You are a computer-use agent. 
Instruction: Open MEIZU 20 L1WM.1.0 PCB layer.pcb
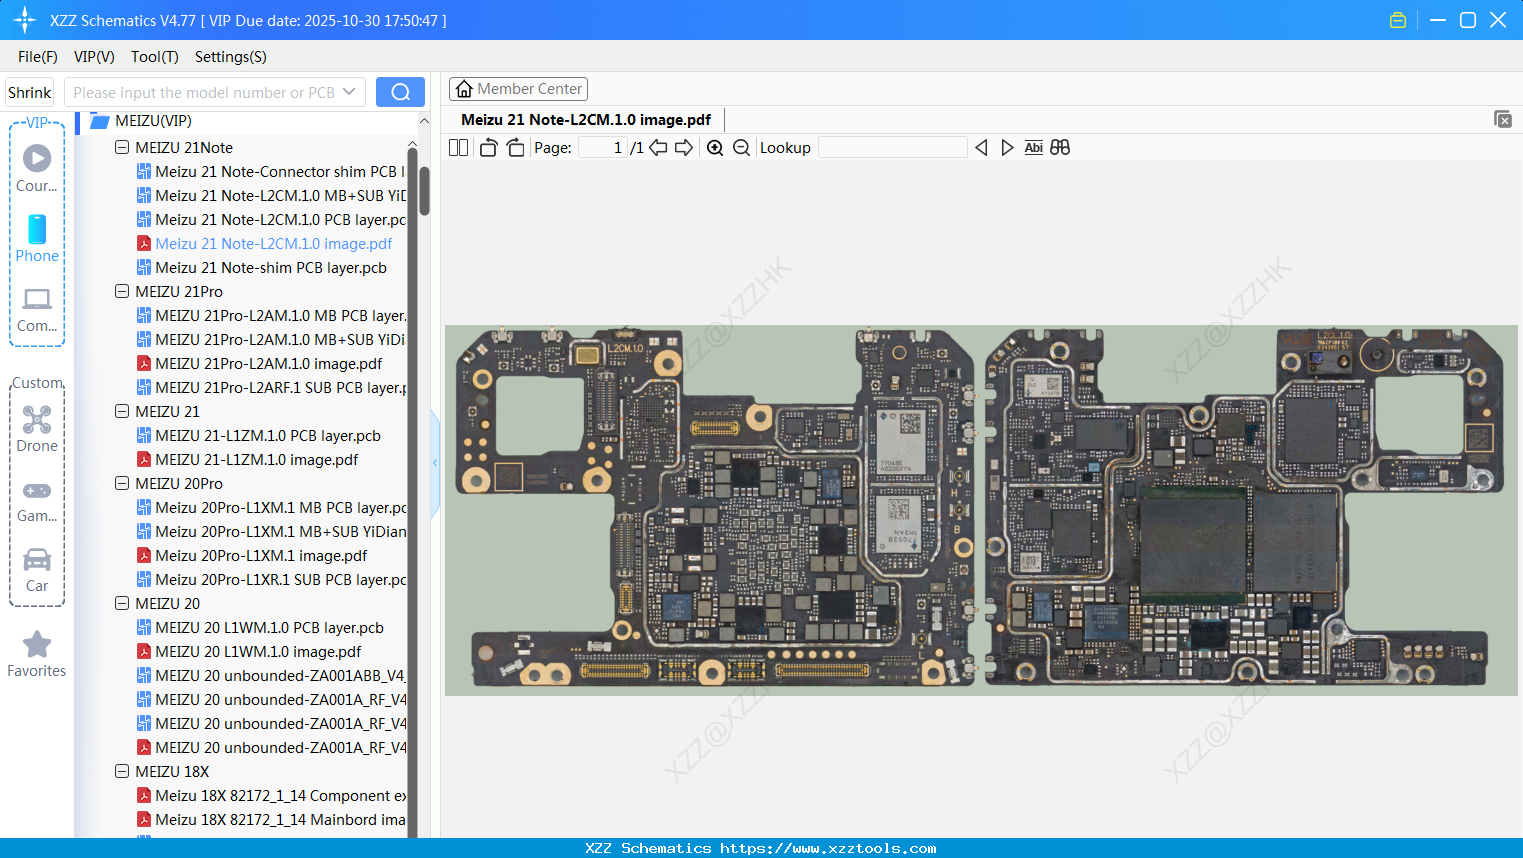(x=260, y=627)
